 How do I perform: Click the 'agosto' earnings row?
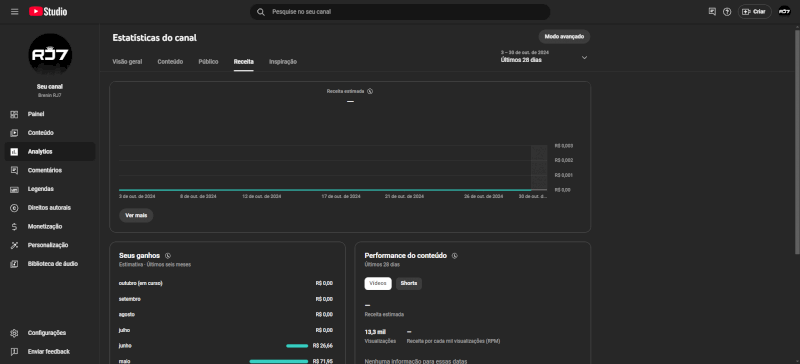click(226, 314)
